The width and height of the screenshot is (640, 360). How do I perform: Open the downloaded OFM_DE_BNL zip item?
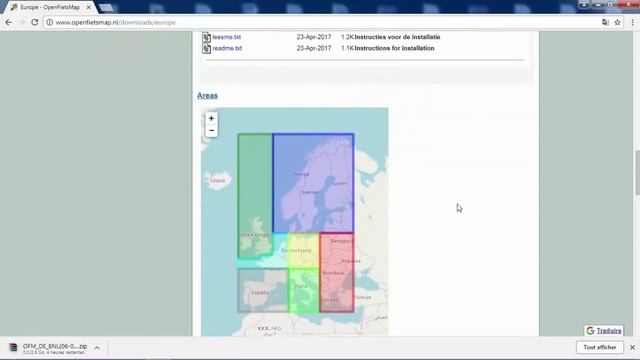[55, 348]
